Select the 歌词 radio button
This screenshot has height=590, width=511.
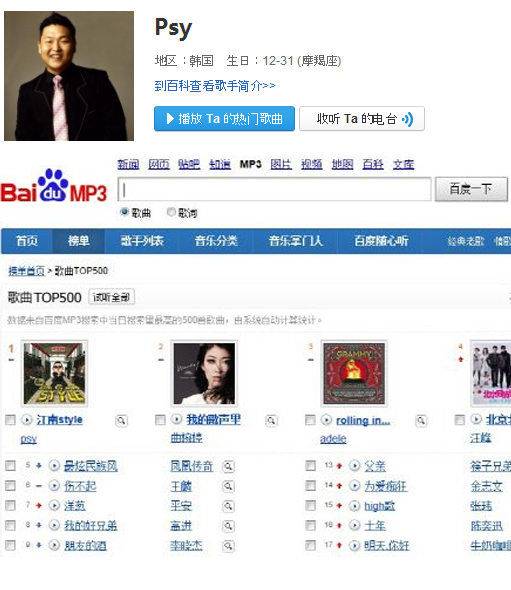pyautogui.click(x=171, y=212)
